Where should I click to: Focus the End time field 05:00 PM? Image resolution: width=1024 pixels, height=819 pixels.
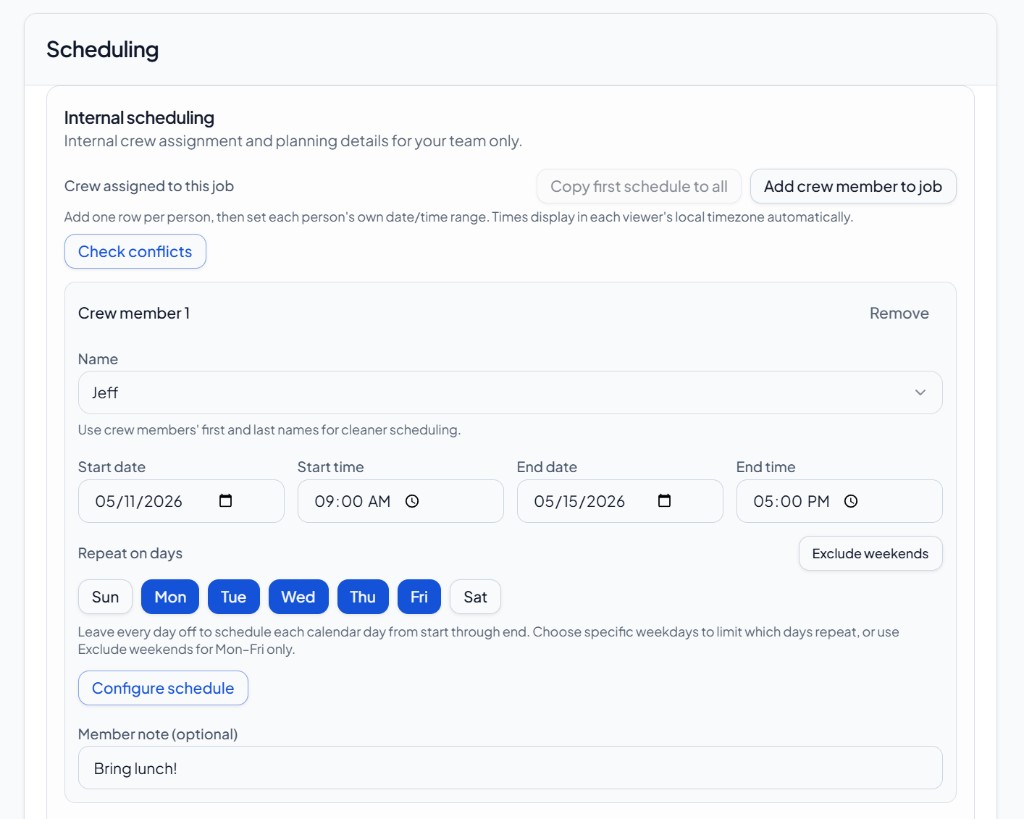click(839, 501)
